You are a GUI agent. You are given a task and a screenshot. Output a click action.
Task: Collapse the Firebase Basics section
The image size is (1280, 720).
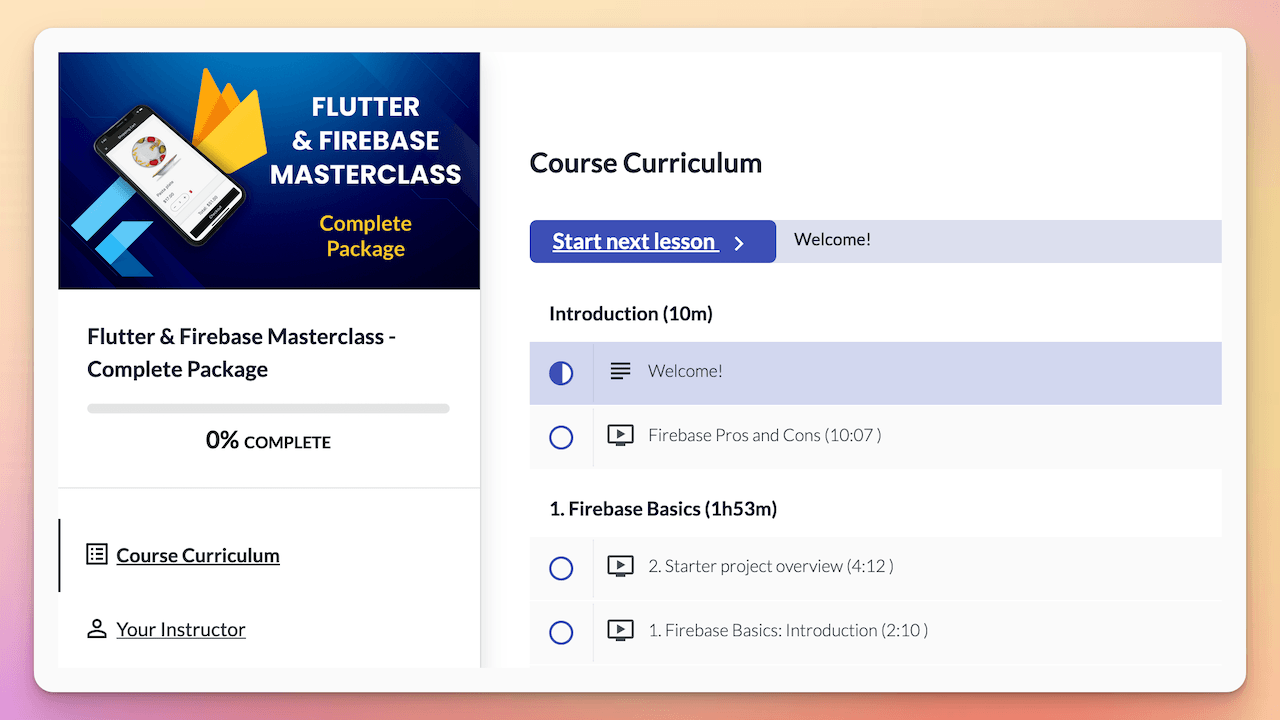[649, 508]
